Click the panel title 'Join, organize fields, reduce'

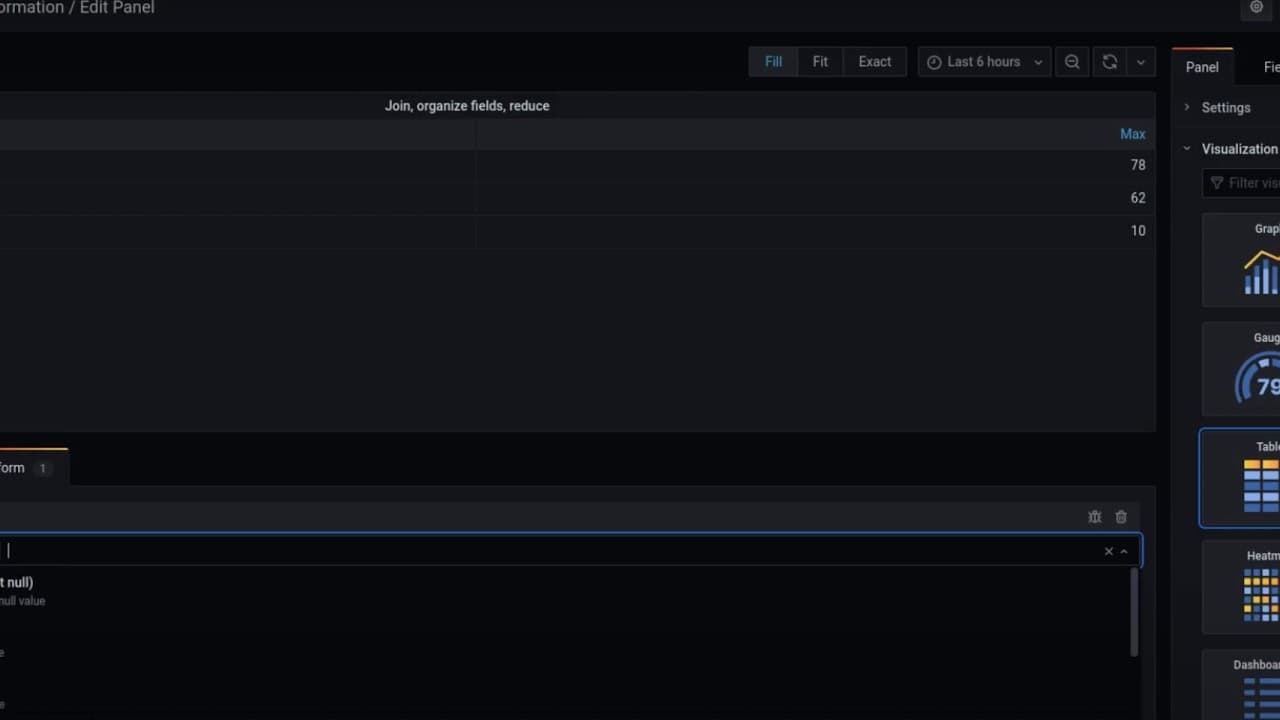[467, 106]
